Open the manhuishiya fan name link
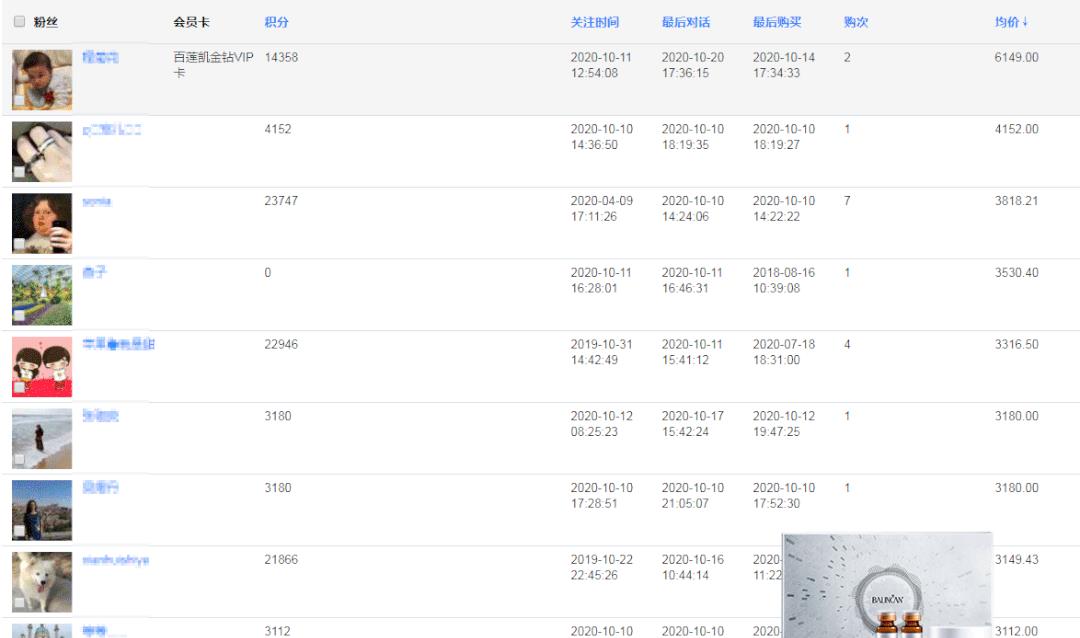The width and height of the screenshot is (1080, 638). pyautogui.click(x=115, y=560)
